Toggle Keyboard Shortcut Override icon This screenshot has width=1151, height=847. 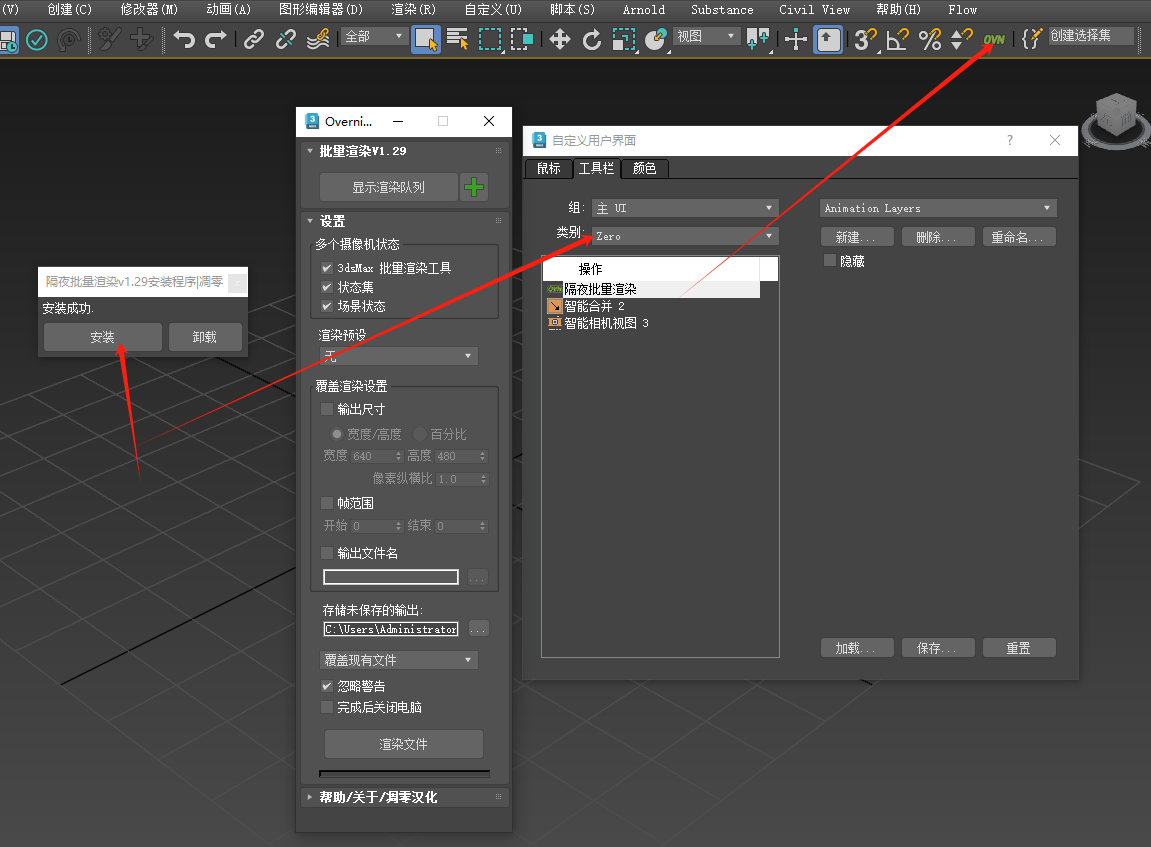pyautogui.click(x=828, y=38)
